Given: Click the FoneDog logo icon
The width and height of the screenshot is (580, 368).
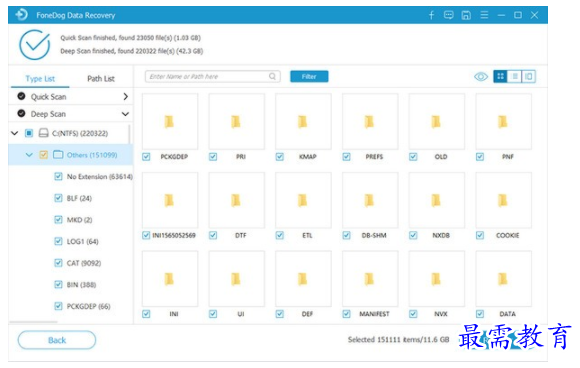Looking at the screenshot, I should [21, 15].
